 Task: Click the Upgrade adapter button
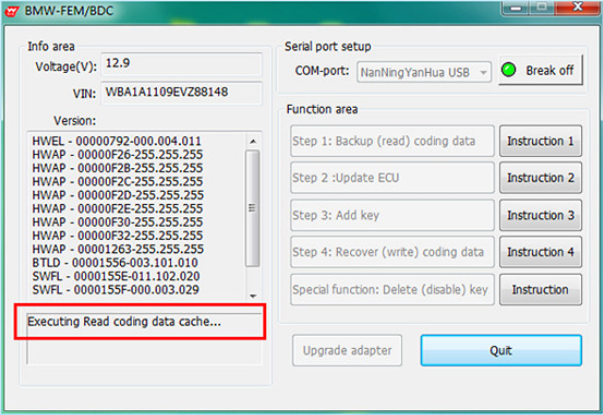(x=347, y=350)
